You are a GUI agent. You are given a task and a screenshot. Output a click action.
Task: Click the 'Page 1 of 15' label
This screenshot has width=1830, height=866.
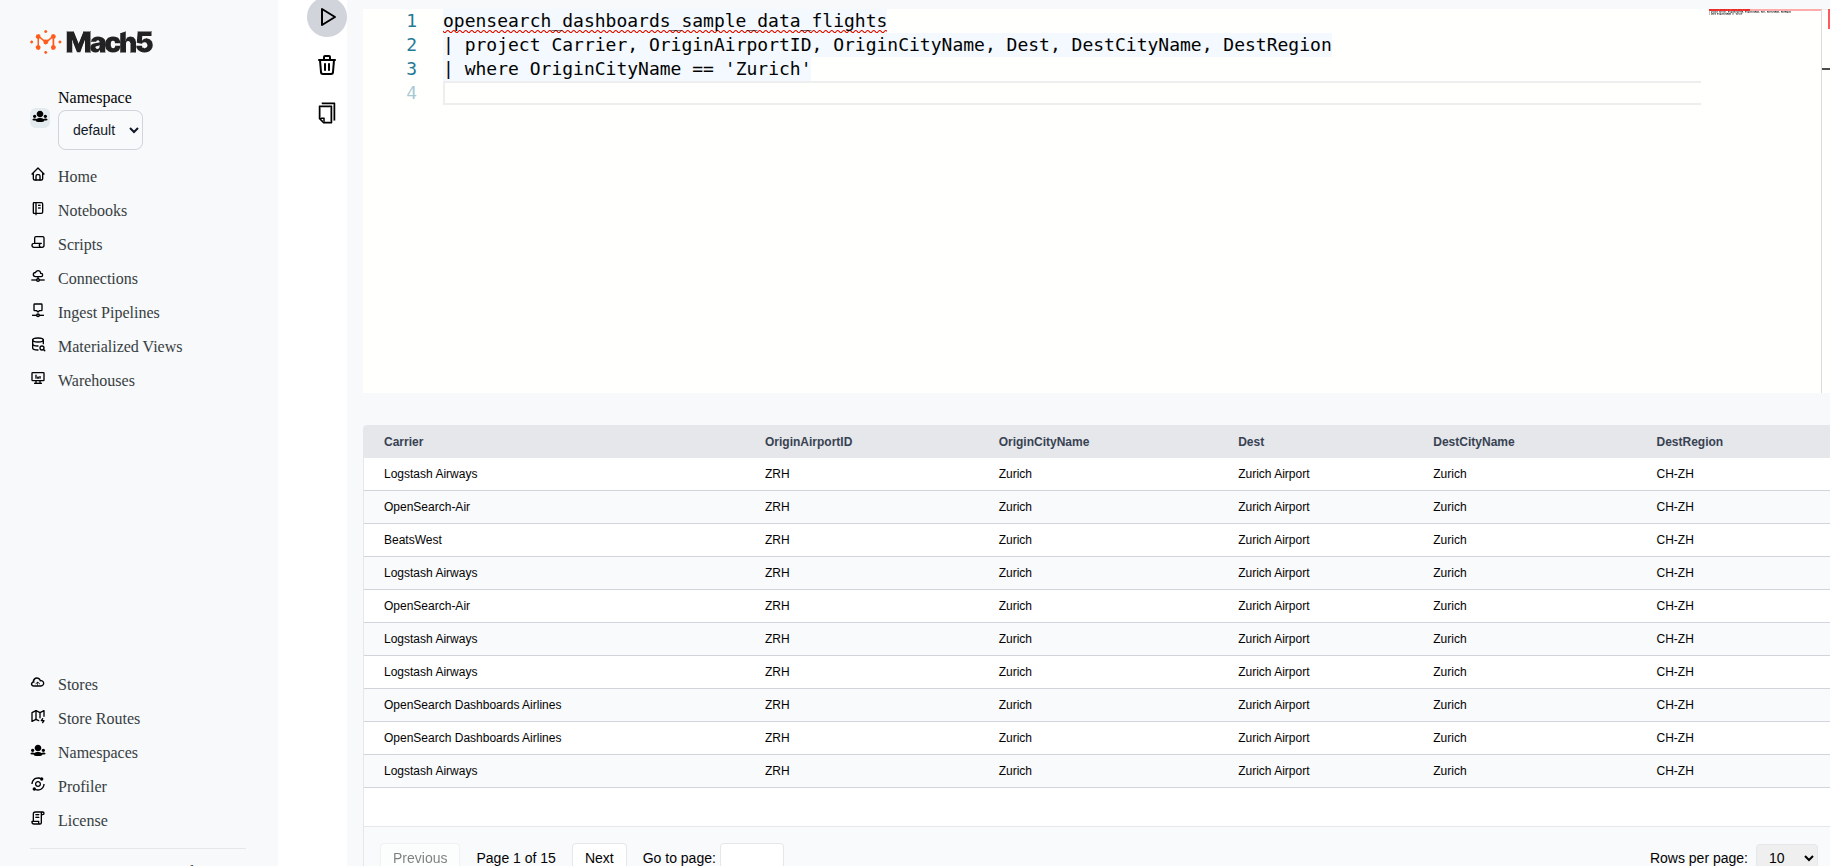[516, 858]
